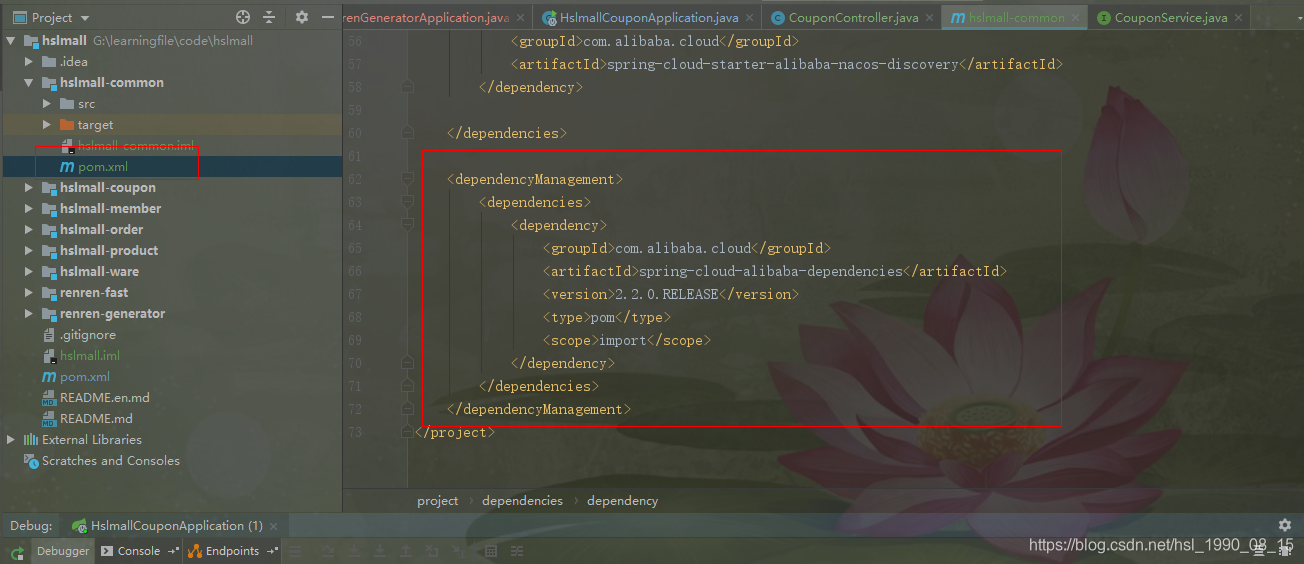Fold the dependencyManagement block at line 62
Screen dimensions: 1304x564
click(x=407, y=180)
